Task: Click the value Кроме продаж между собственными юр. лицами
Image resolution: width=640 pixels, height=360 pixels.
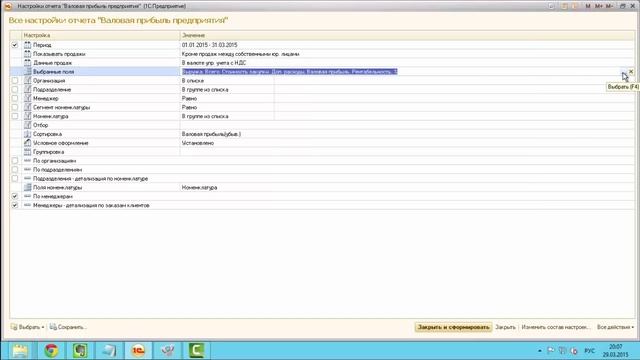Action: coord(240,54)
